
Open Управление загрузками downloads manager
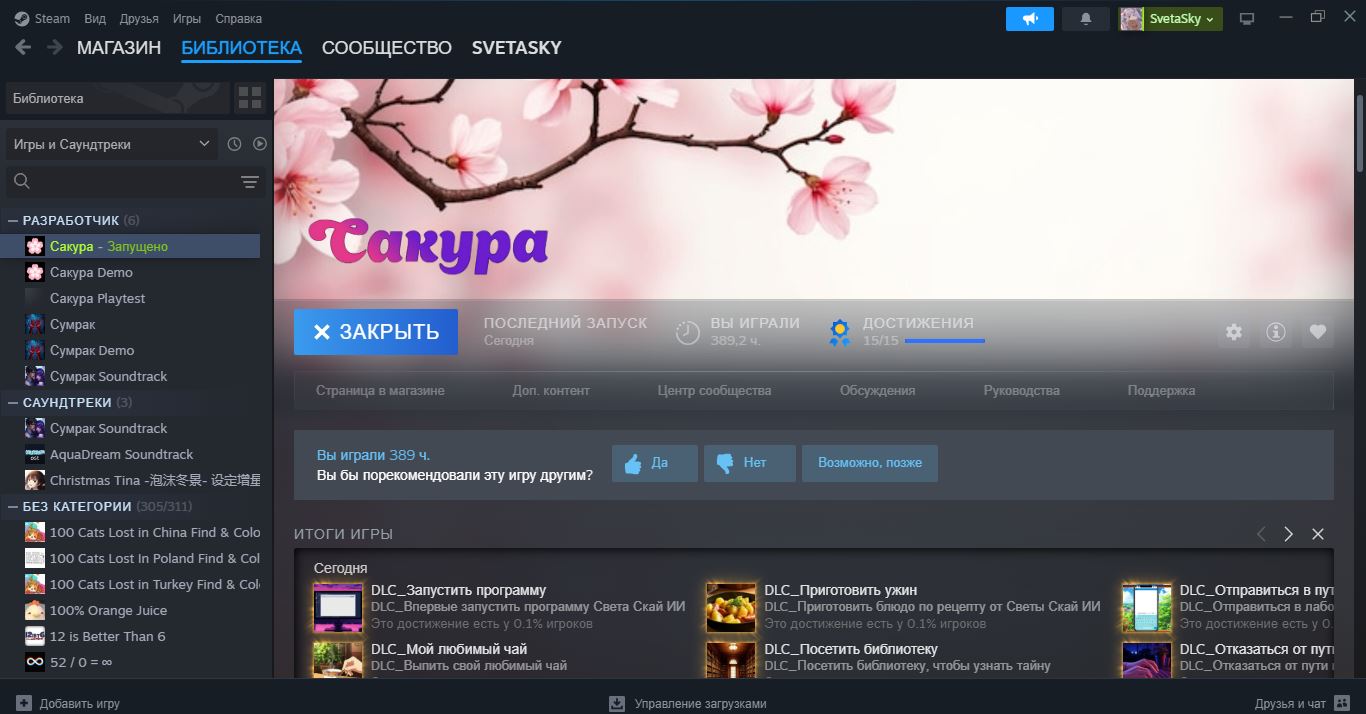688,703
